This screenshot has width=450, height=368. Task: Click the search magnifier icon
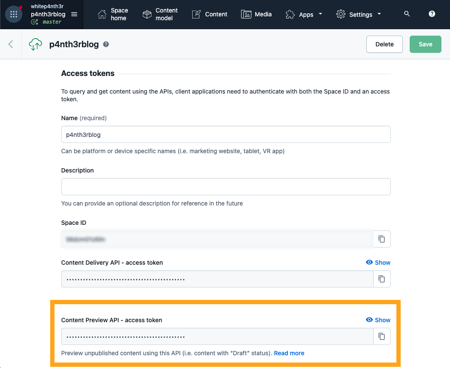click(x=407, y=14)
